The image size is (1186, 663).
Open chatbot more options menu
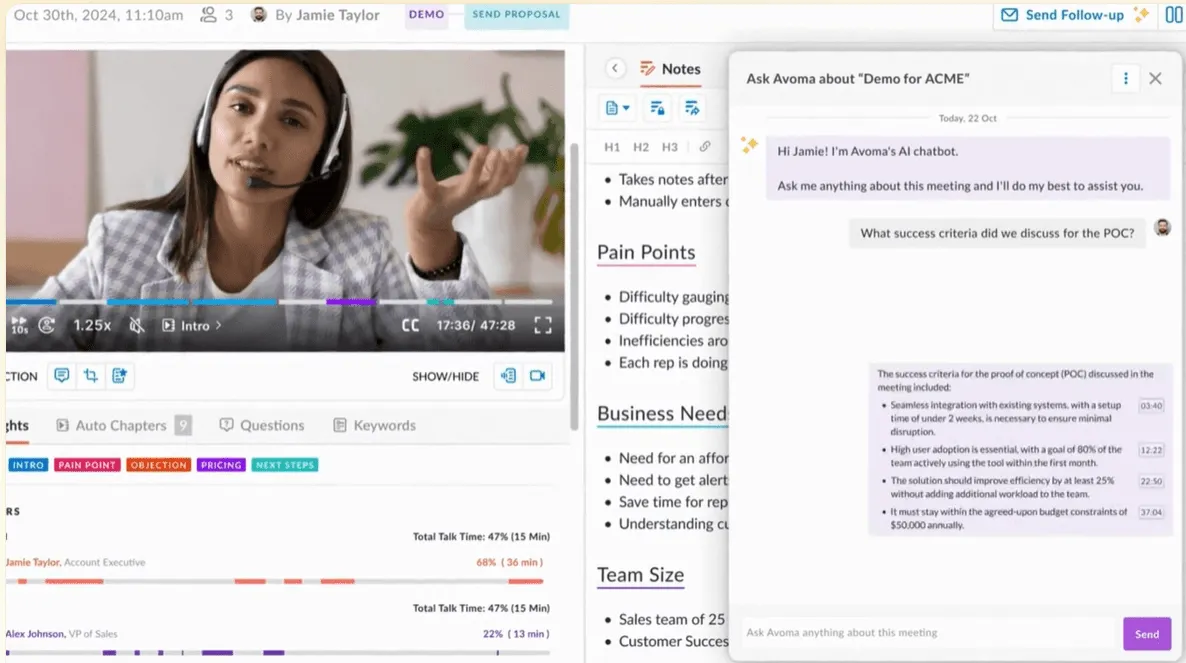tap(1125, 79)
